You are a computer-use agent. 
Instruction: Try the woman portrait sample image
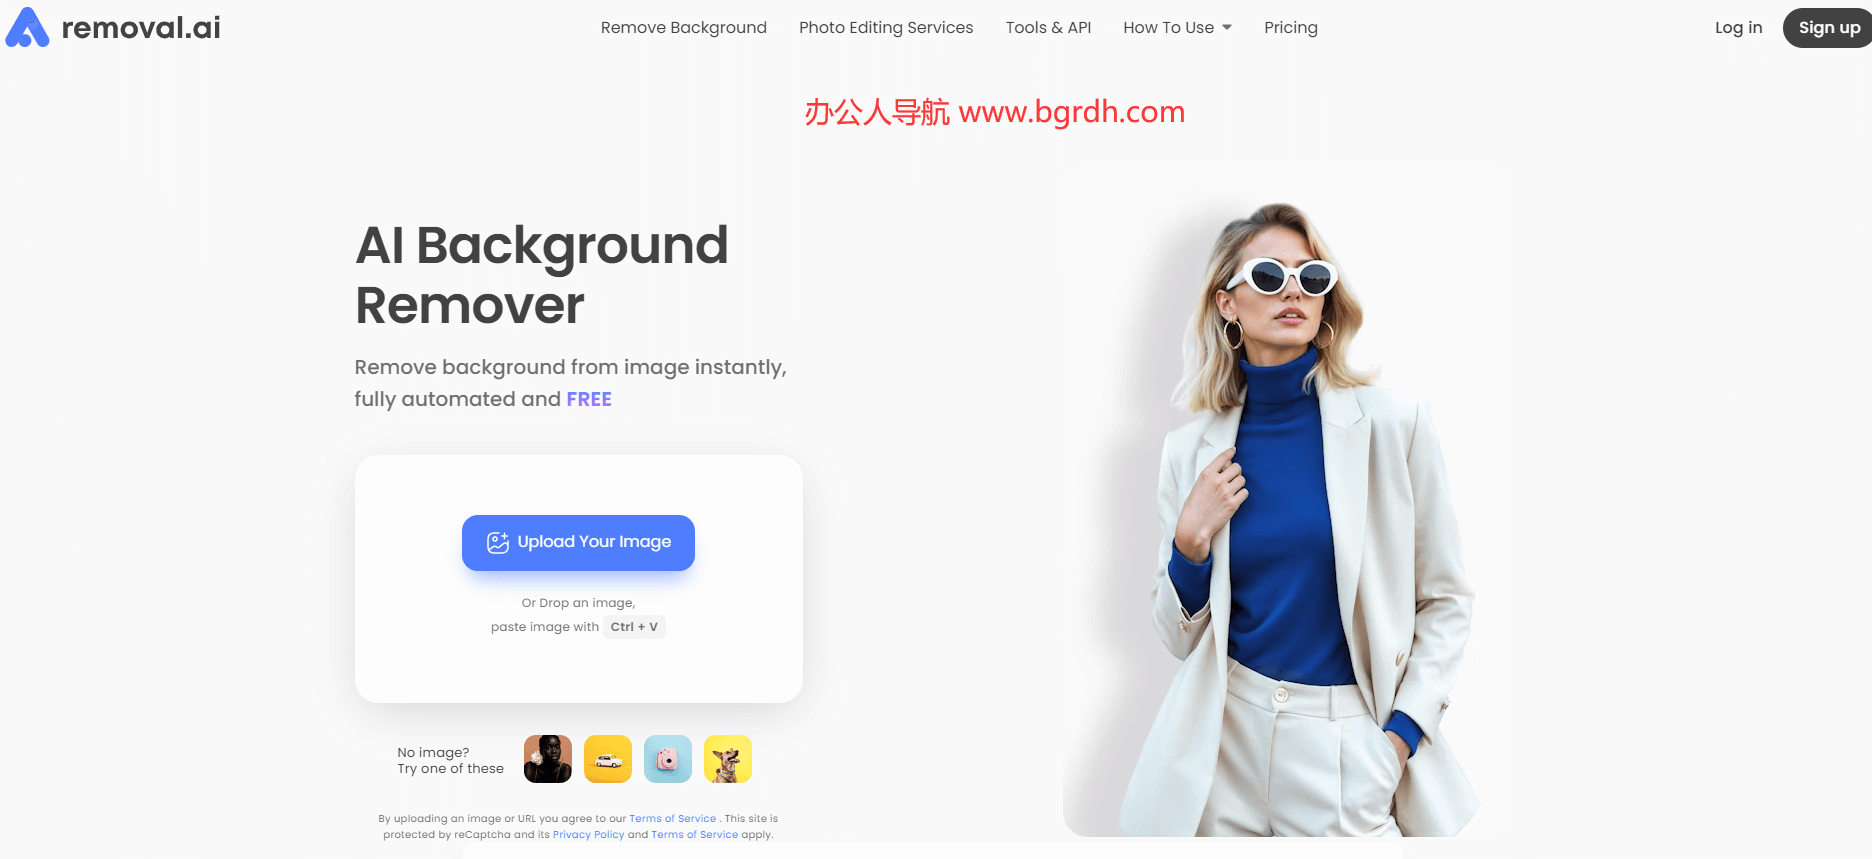(x=548, y=759)
